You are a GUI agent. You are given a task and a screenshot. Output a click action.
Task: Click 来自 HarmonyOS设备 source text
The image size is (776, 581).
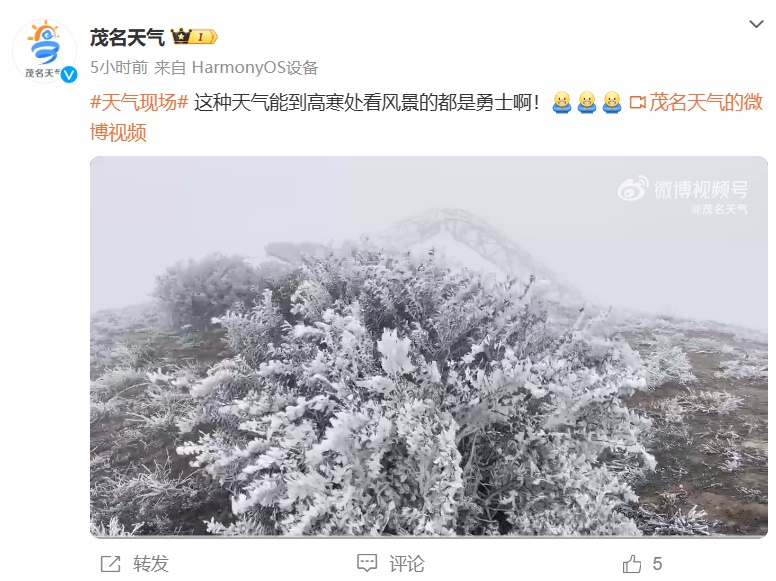[x=236, y=67]
